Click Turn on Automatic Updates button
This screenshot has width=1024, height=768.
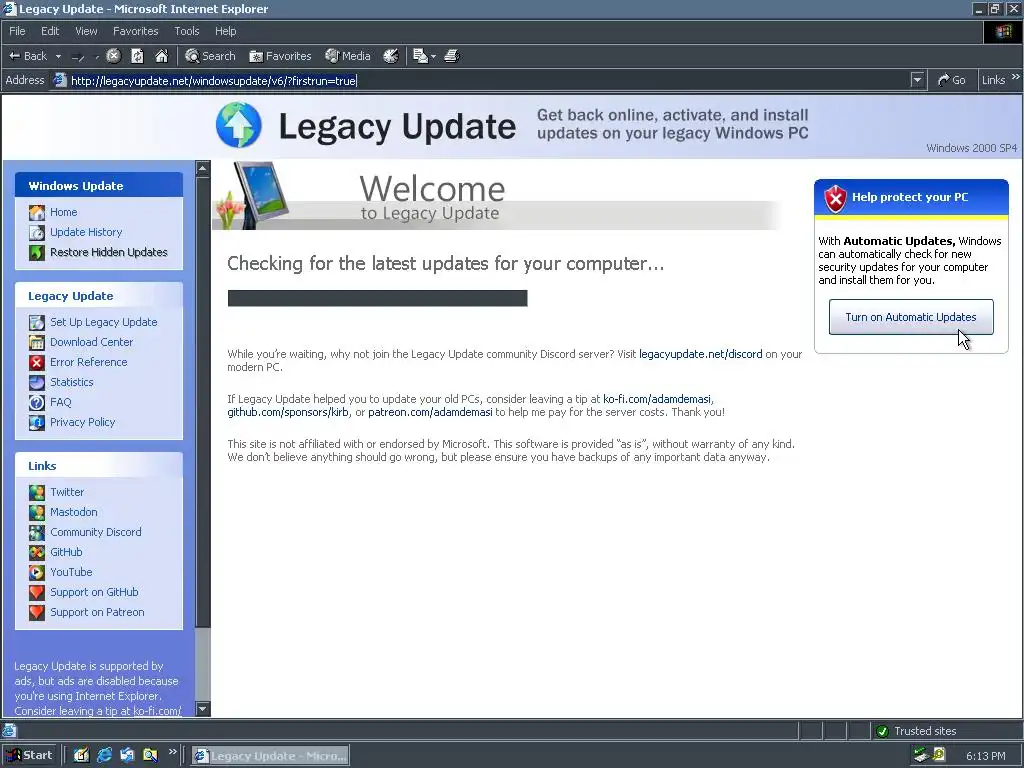click(911, 317)
